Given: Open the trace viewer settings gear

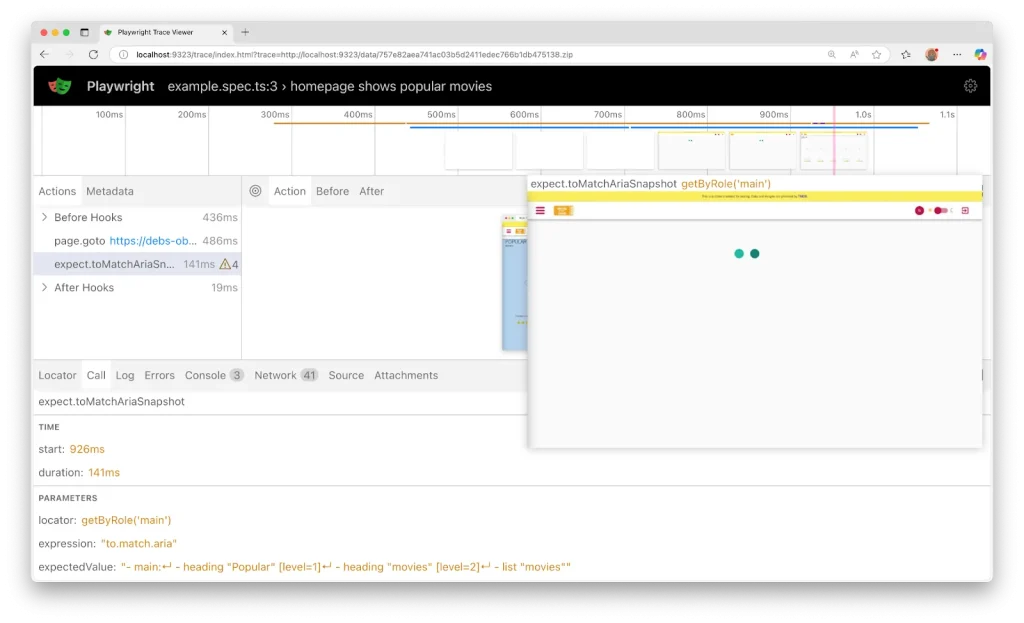Looking at the screenshot, I should 970,86.
